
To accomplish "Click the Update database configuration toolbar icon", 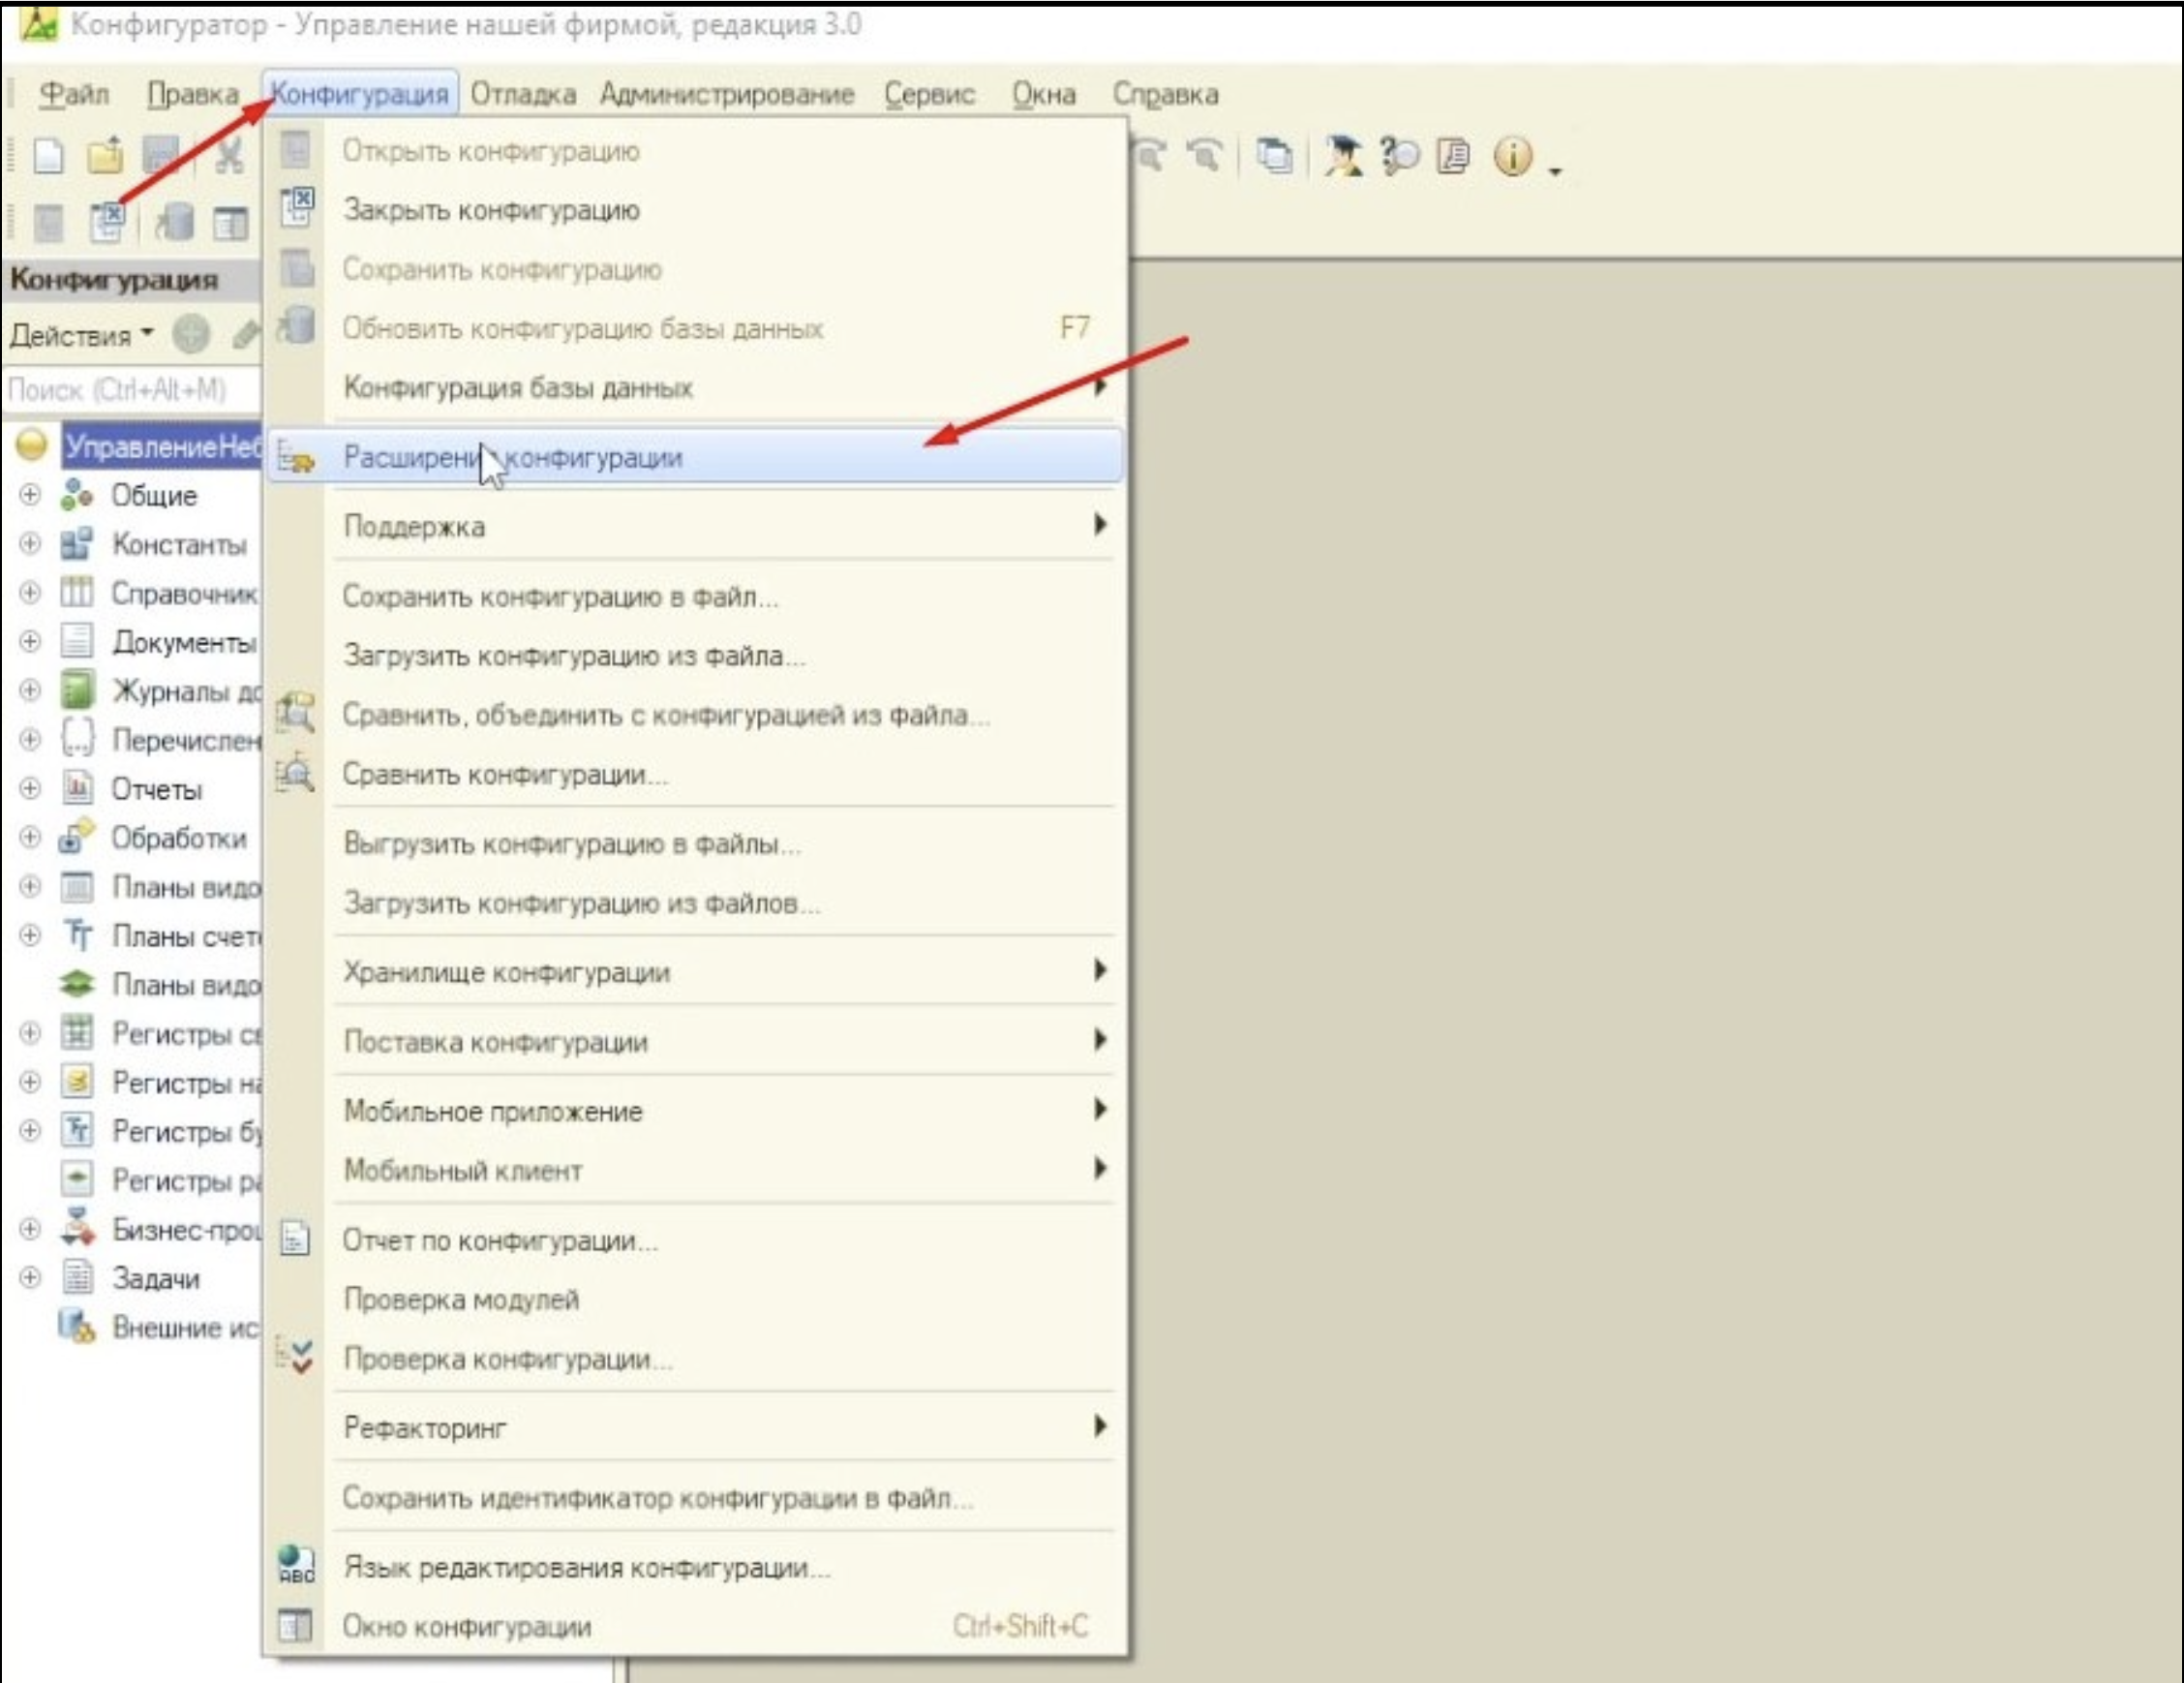I will (x=174, y=222).
